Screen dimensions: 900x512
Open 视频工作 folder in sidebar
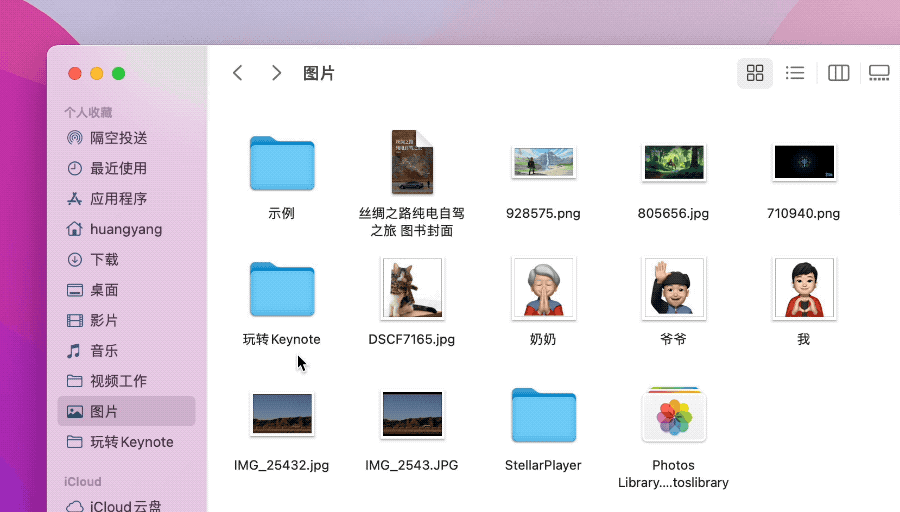point(126,381)
